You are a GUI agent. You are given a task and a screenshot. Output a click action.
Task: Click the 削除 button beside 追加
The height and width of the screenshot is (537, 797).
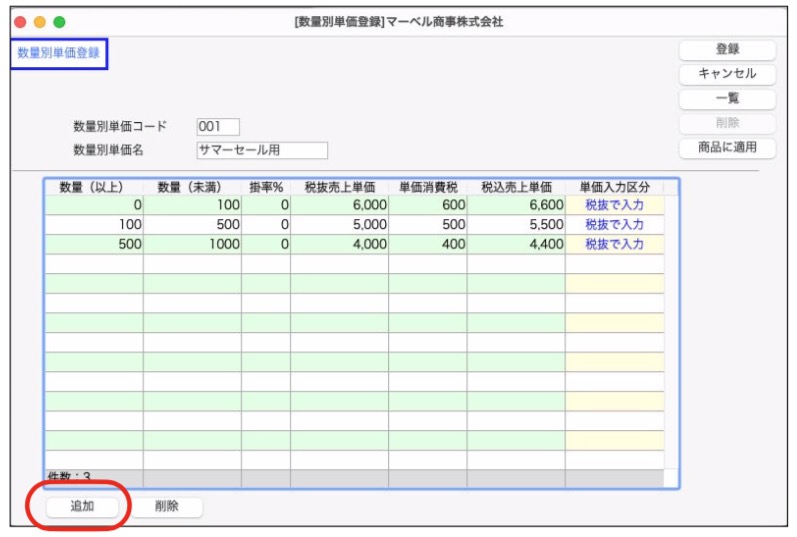(167, 507)
